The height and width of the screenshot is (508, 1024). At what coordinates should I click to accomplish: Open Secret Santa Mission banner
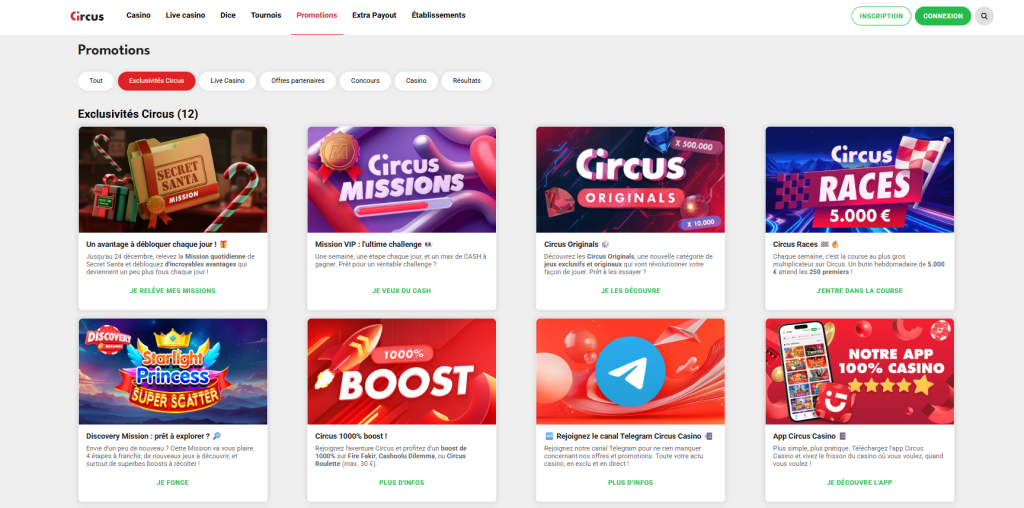[173, 180]
